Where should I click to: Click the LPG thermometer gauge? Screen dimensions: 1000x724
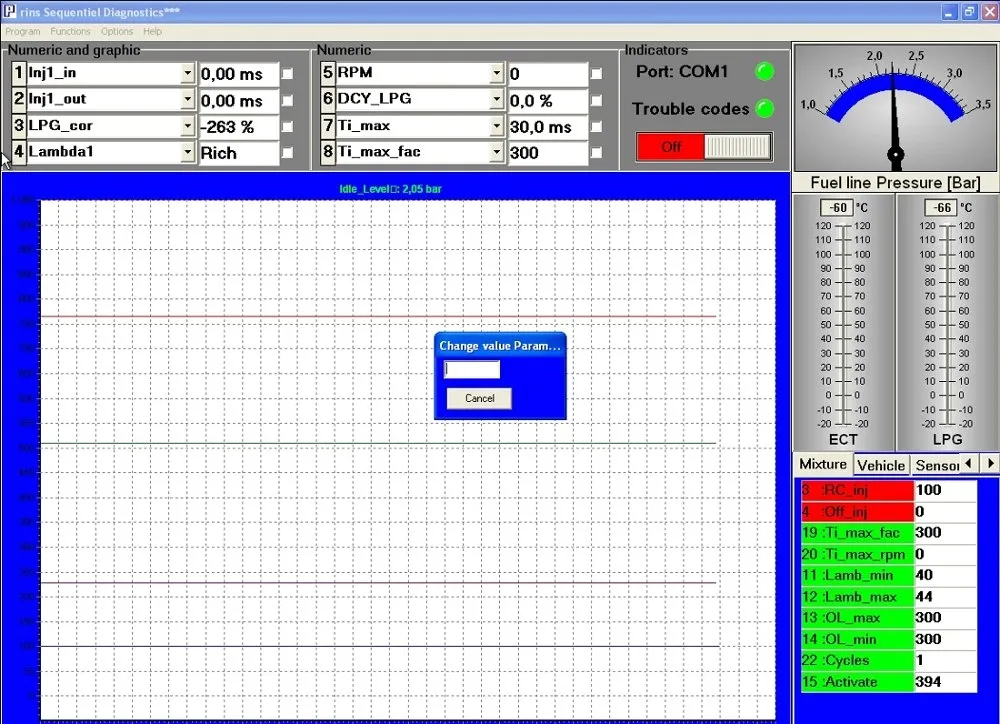tap(947, 322)
